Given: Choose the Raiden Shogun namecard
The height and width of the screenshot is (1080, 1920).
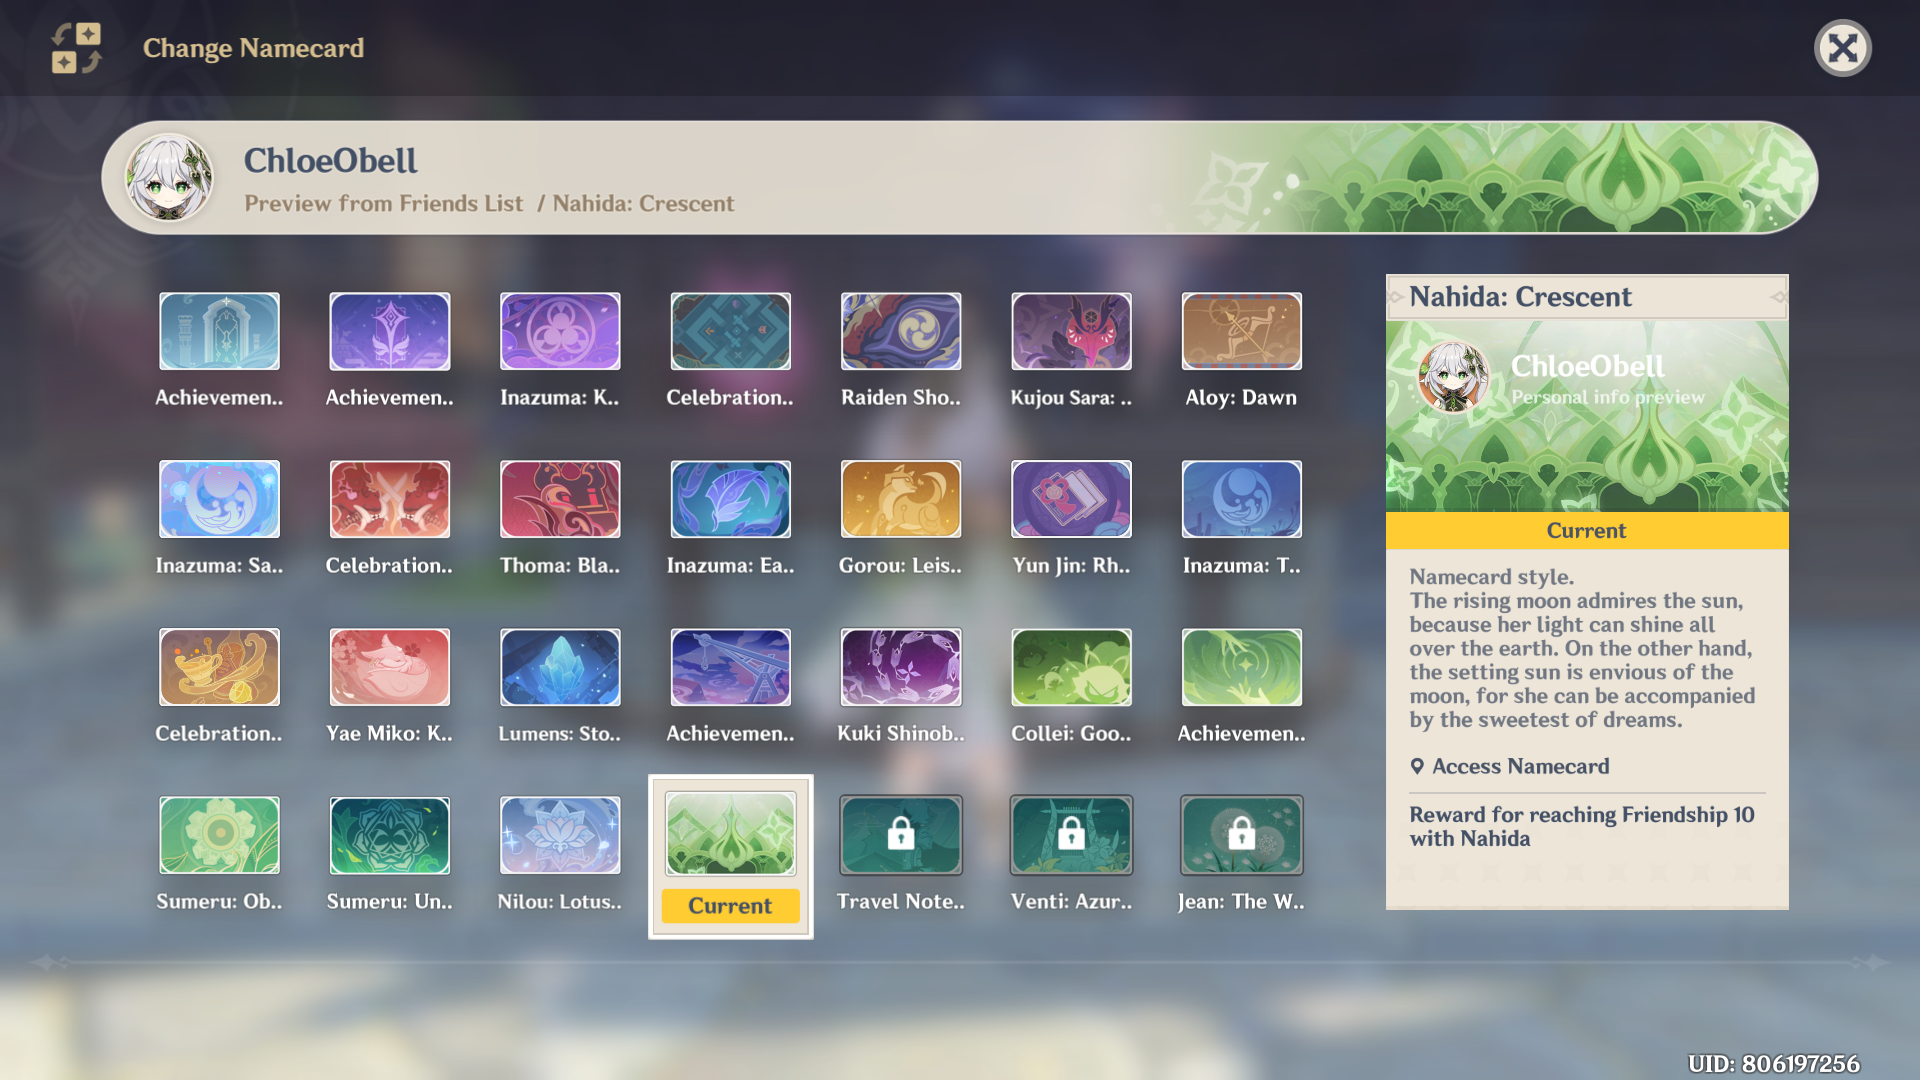Looking at the screenshot, I should click(900, 331).
